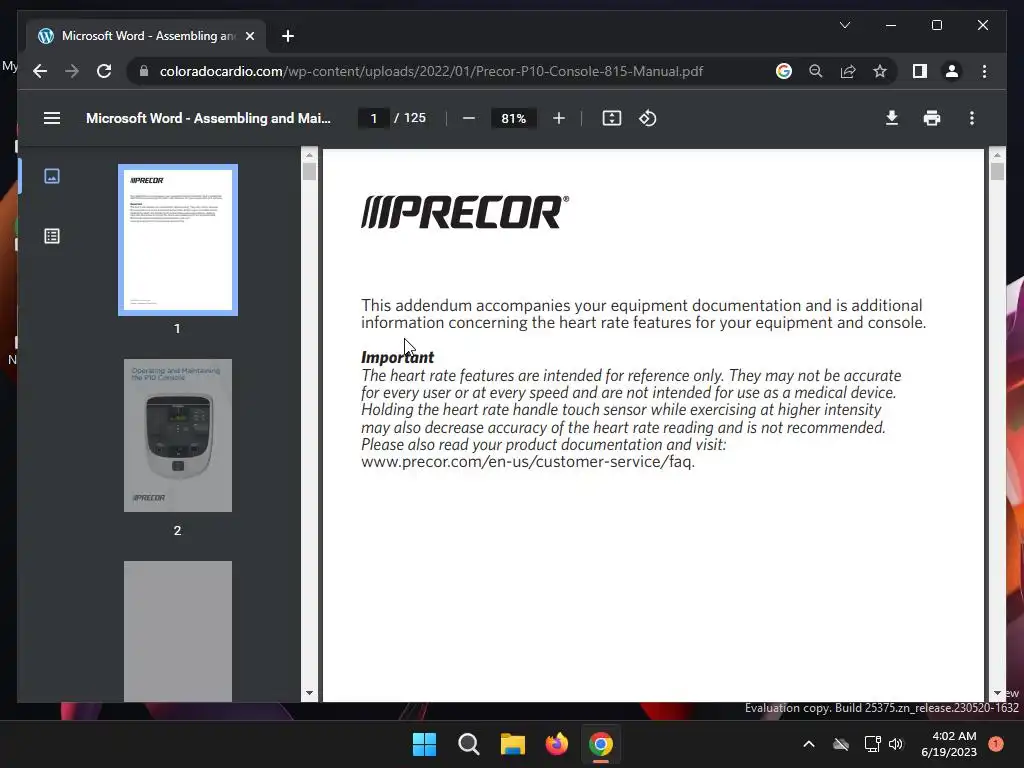
Task: View site information lock icon
Action: (144, 71)
